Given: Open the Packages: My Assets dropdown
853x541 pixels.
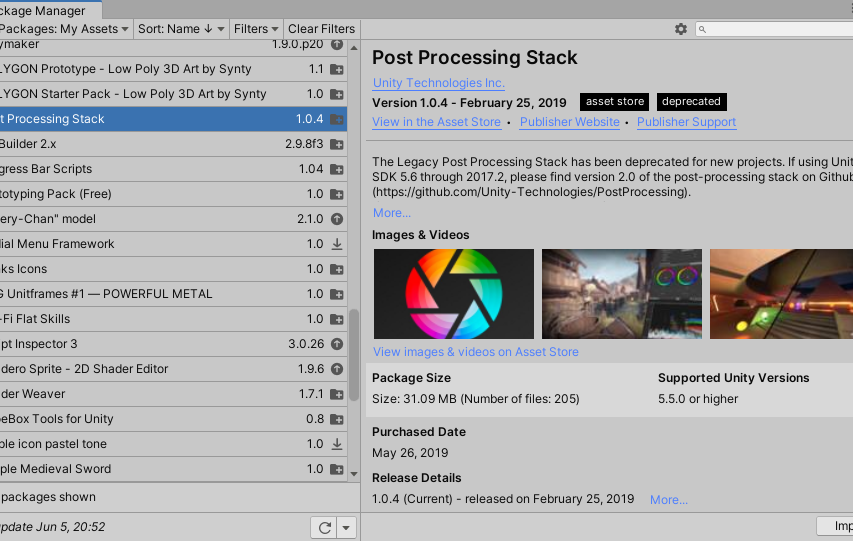Looking at the screenshot, I should (x=64, y=29).
